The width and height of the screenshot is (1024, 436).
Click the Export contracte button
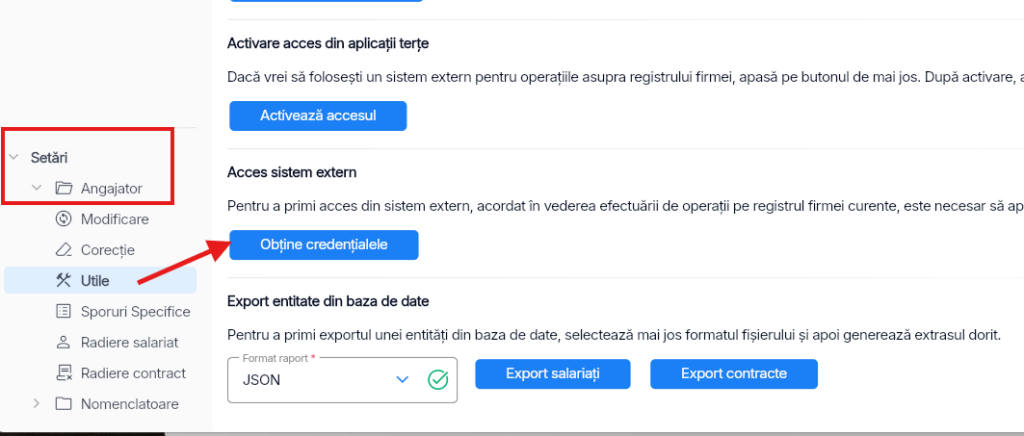click(x=733, y=374)
